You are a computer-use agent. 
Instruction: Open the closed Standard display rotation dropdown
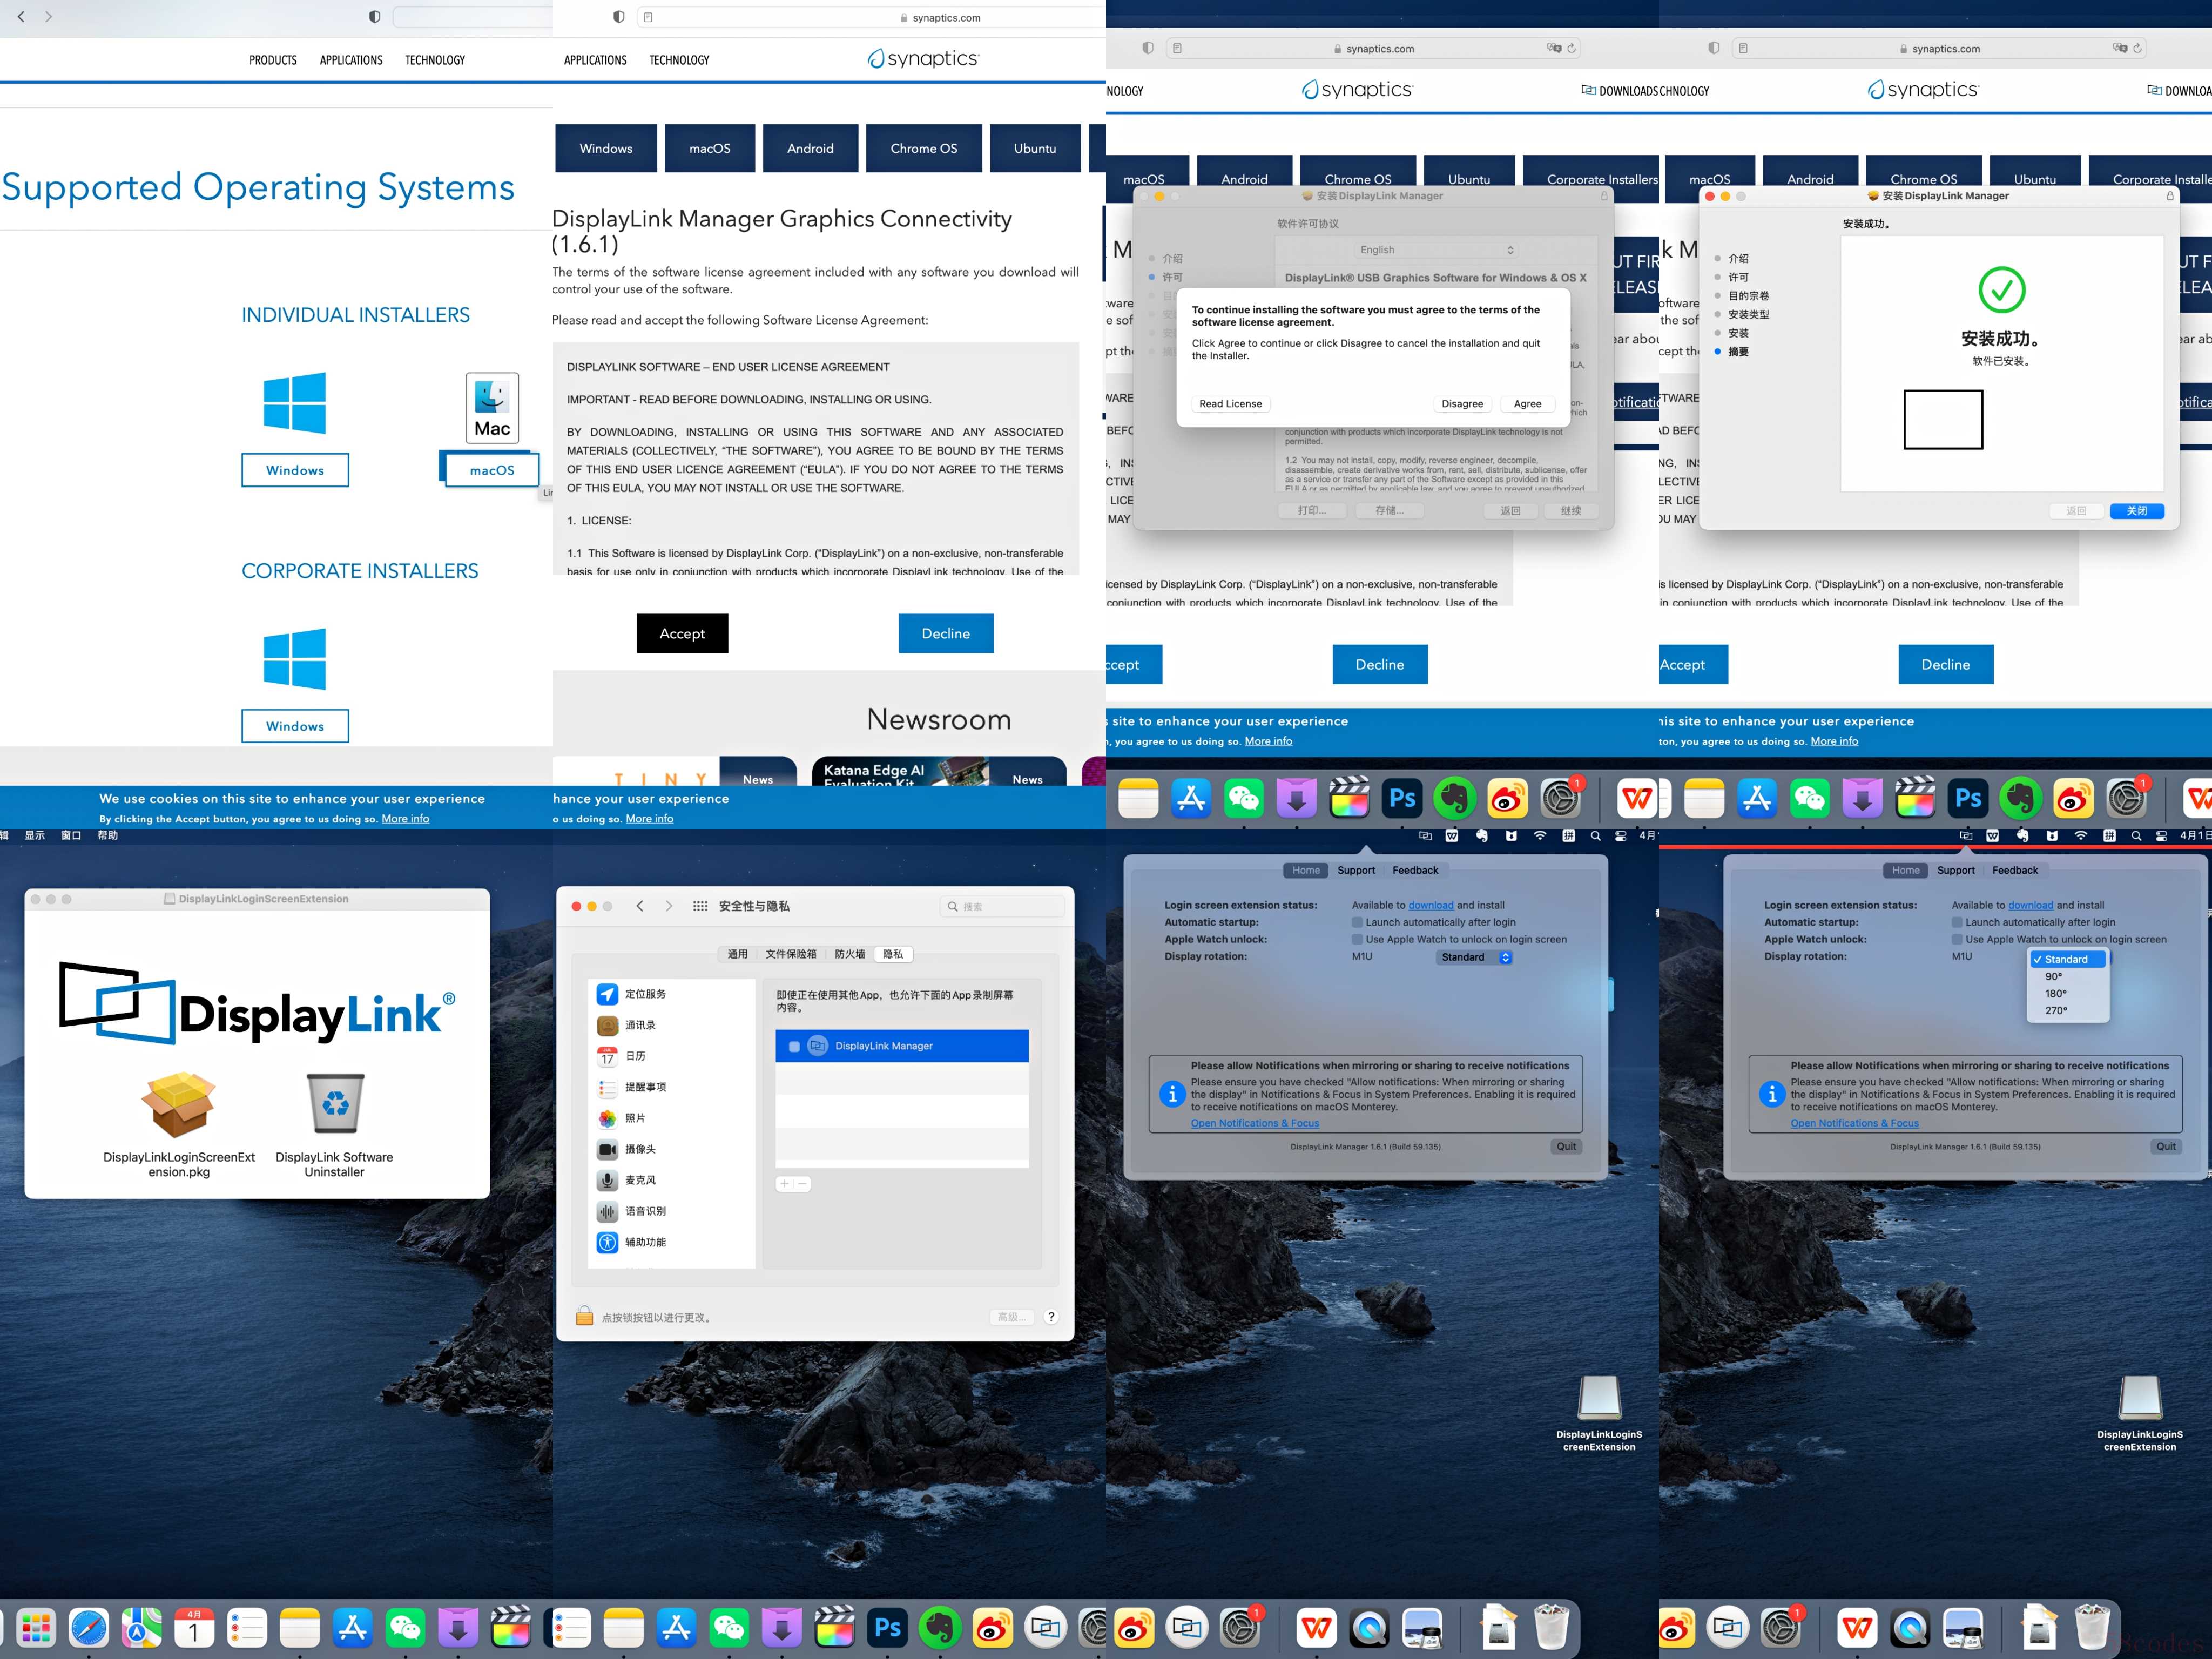click(1475, 957)
